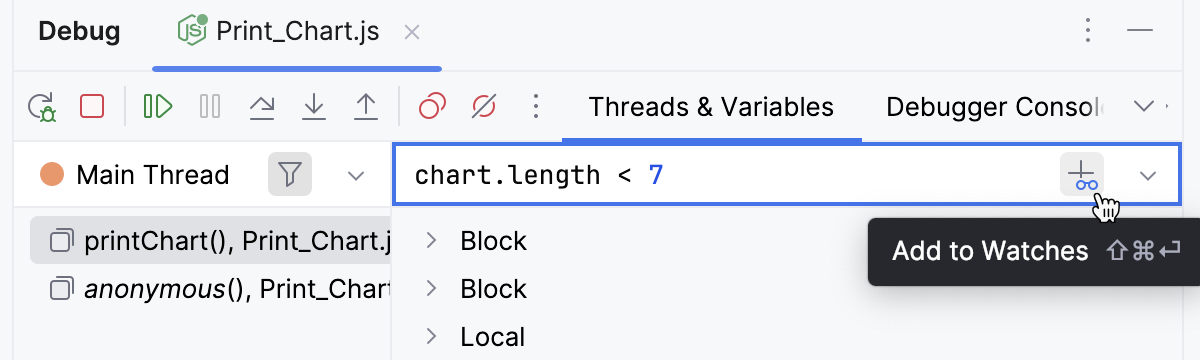Select the printChart() stack frame
Image resolution: width=1200 pixels, height=360 pixels.
pos(211,241)
